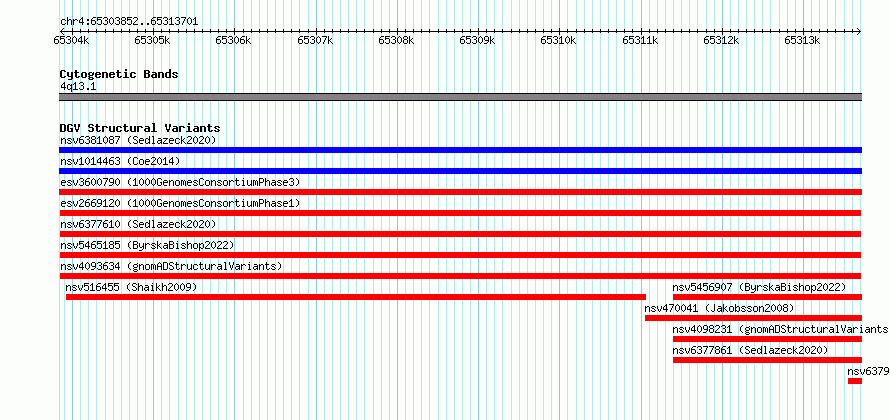Select the red bar under nsv5465185
The width and height of the screenshot is (890, 420).
460,255
